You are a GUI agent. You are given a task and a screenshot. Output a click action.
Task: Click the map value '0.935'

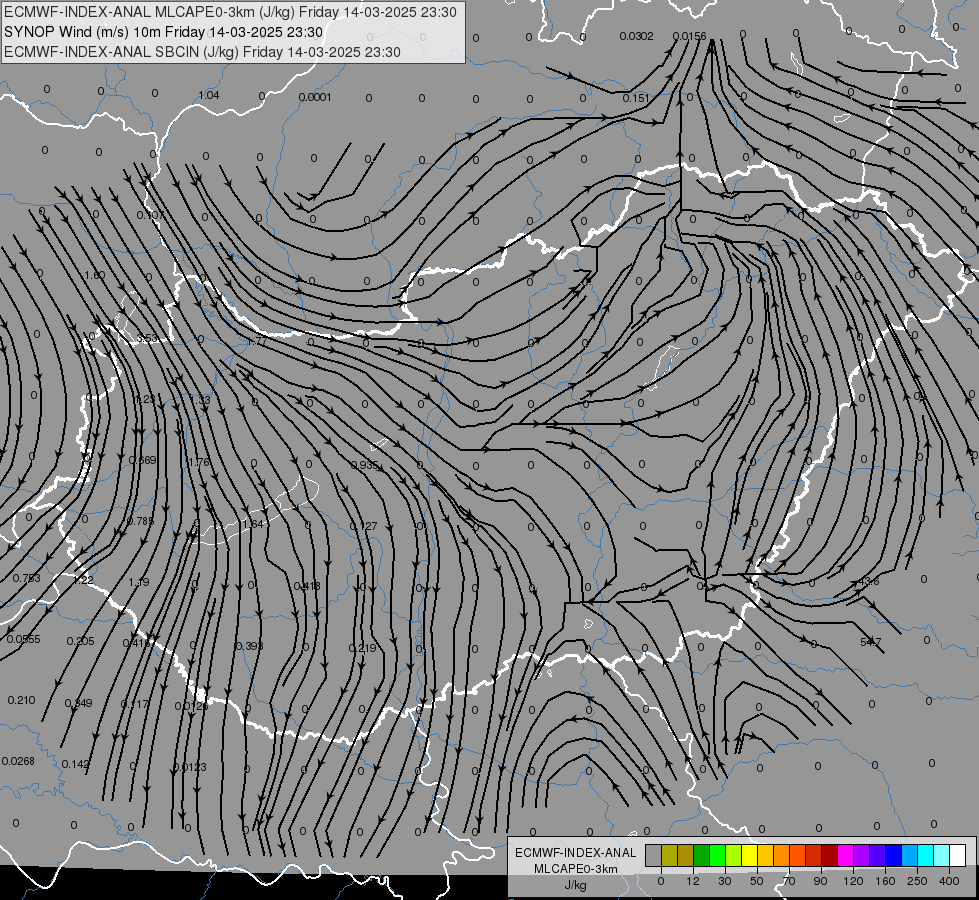[365, 465]
